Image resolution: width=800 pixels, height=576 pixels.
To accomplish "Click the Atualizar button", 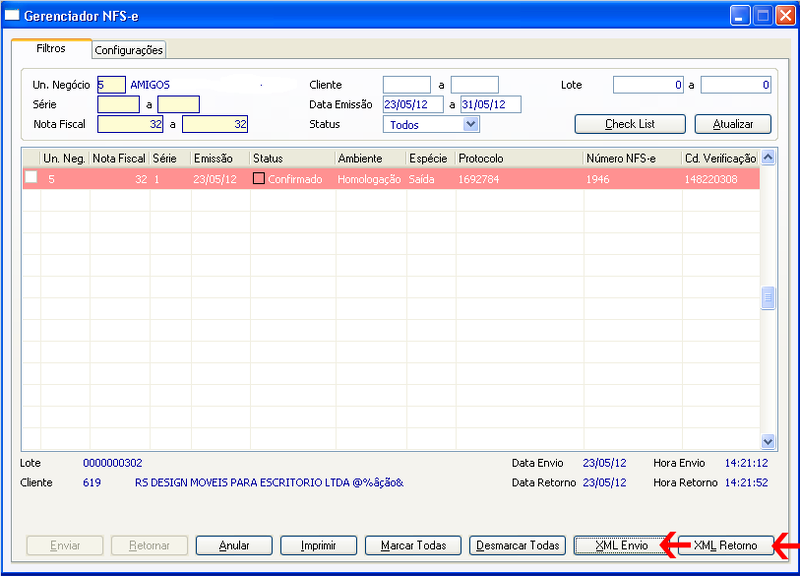I will click(x=733, y=124).
